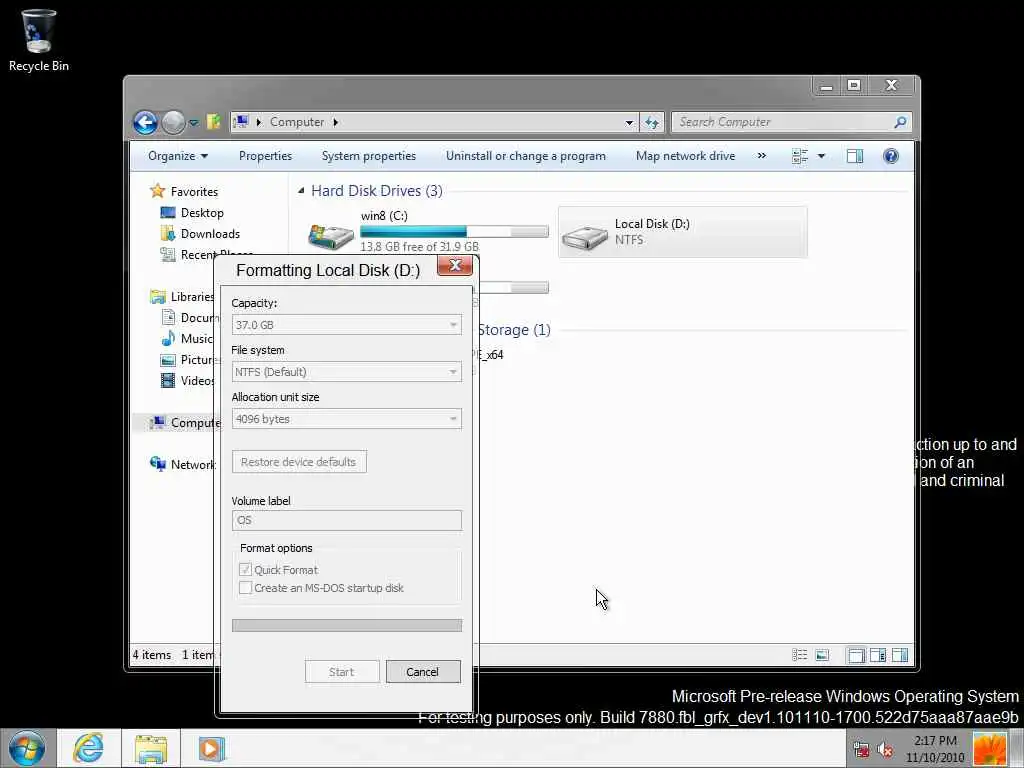This screenshot has width=1024, height=768.
Task: Click Restore device defaults button
Action: 299,462
